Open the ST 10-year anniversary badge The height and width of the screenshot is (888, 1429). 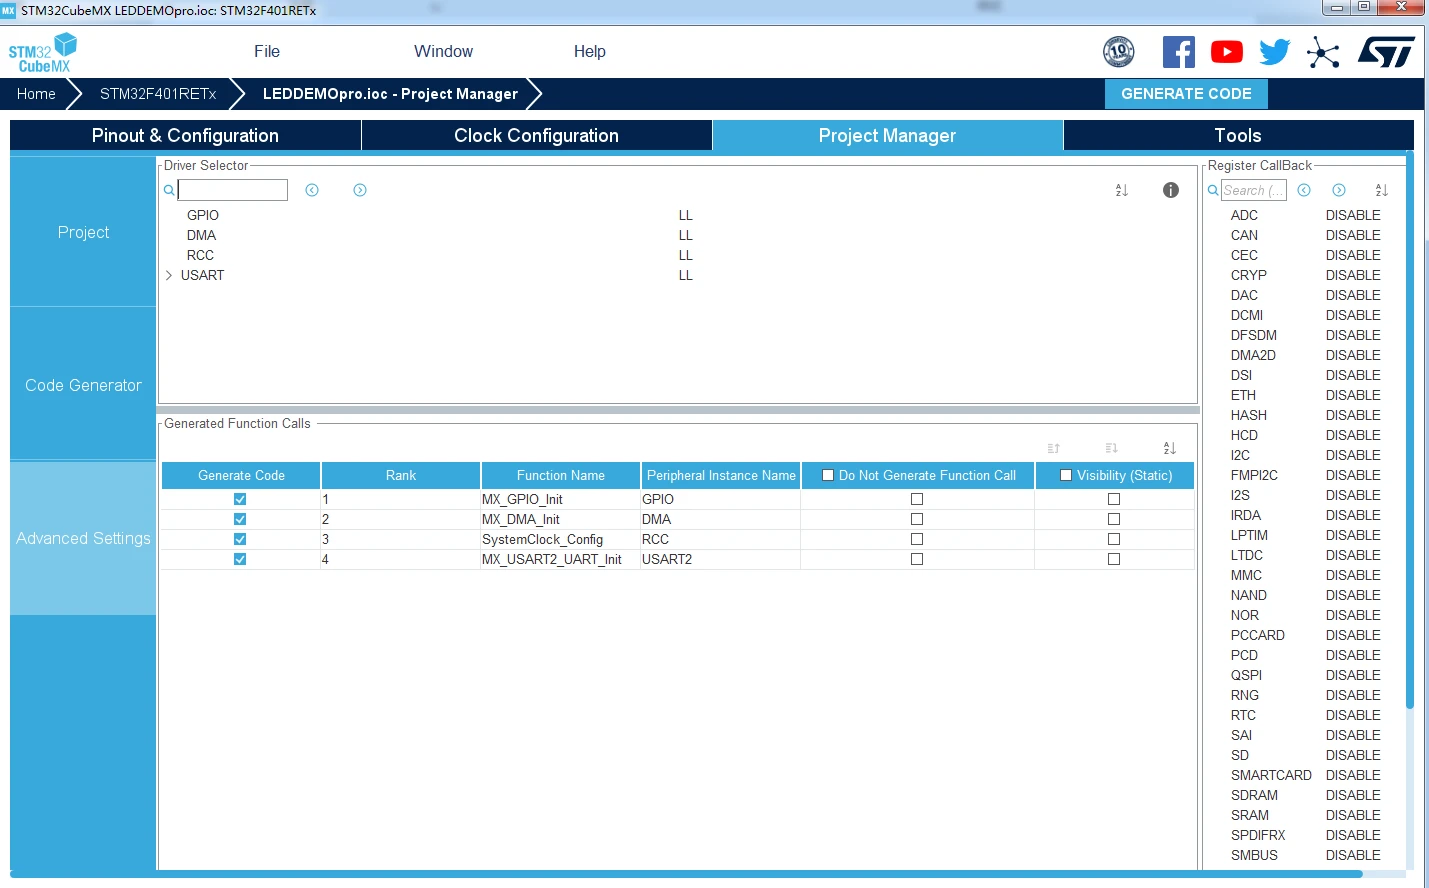coord(1118,51)
